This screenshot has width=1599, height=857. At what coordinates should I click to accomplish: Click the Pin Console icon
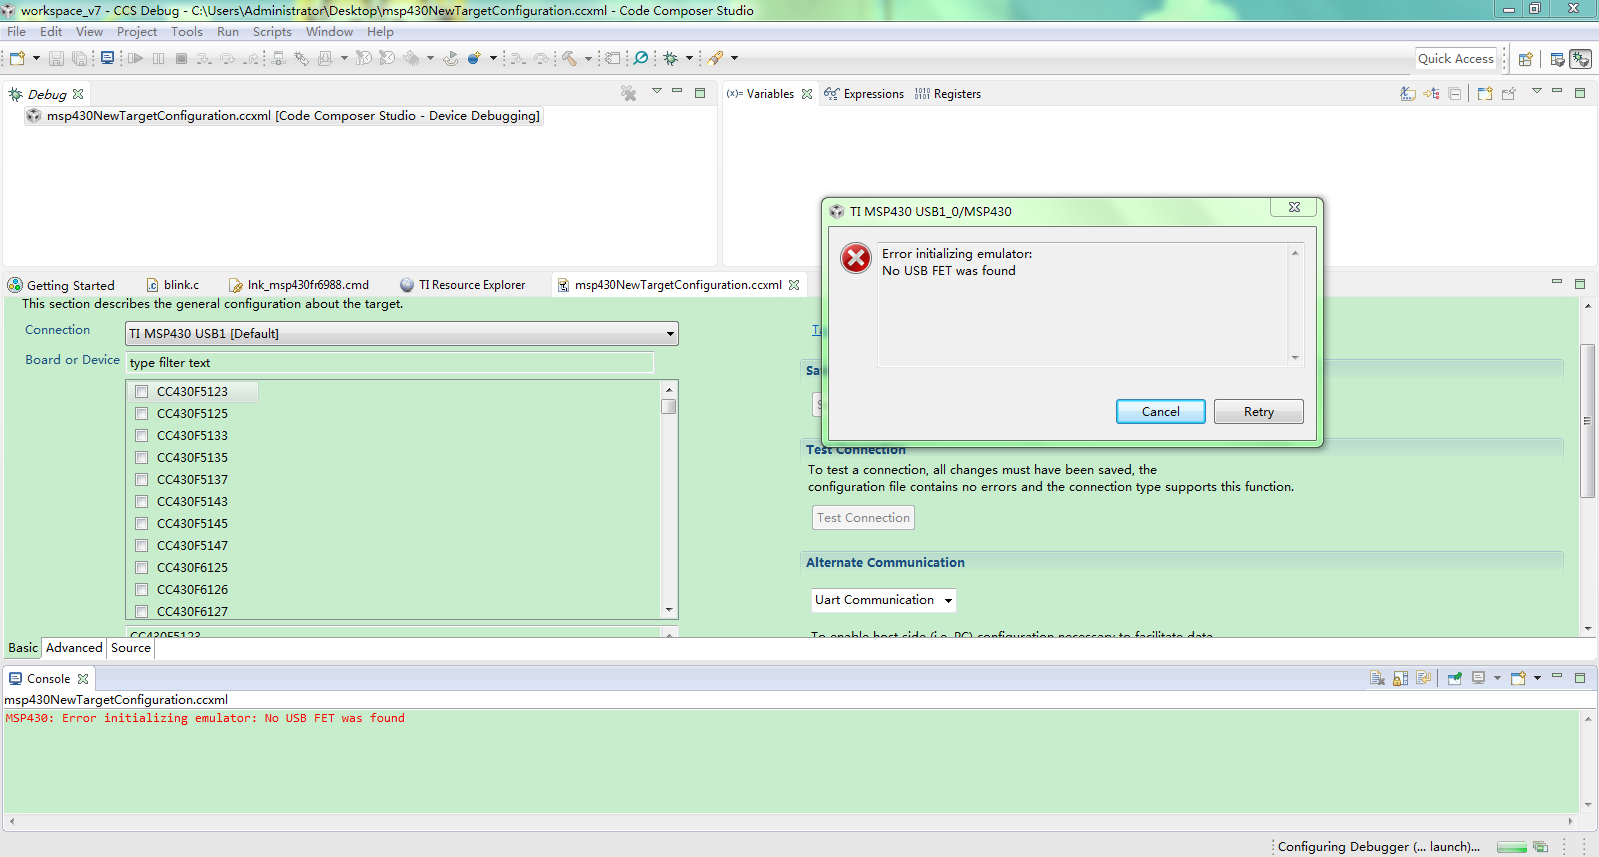pyautogui.click(x=1455, y=678)
